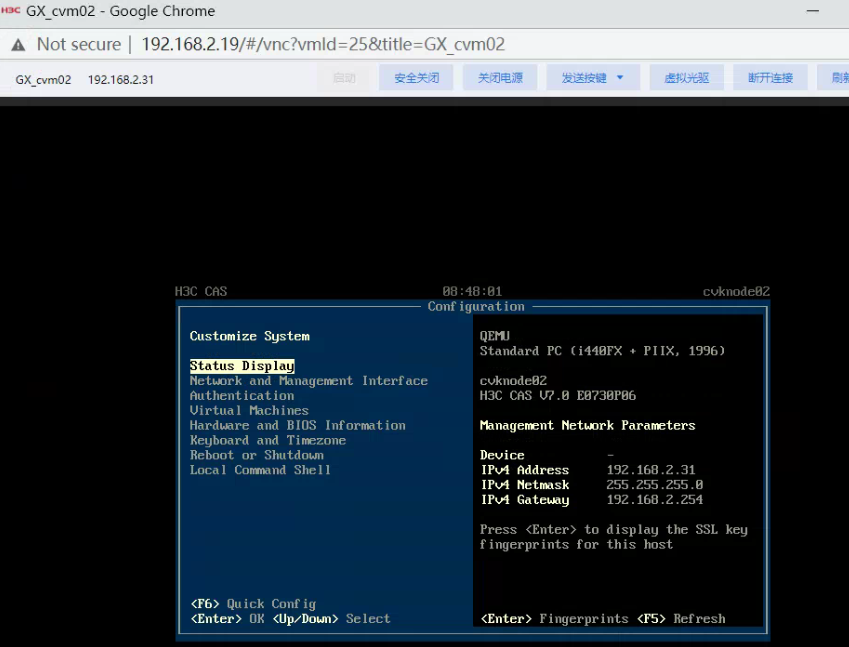Click the 192.168.2.31 label in toolbar
The image size is (849, 647).
pyautogui.click(x=121, y=80)
